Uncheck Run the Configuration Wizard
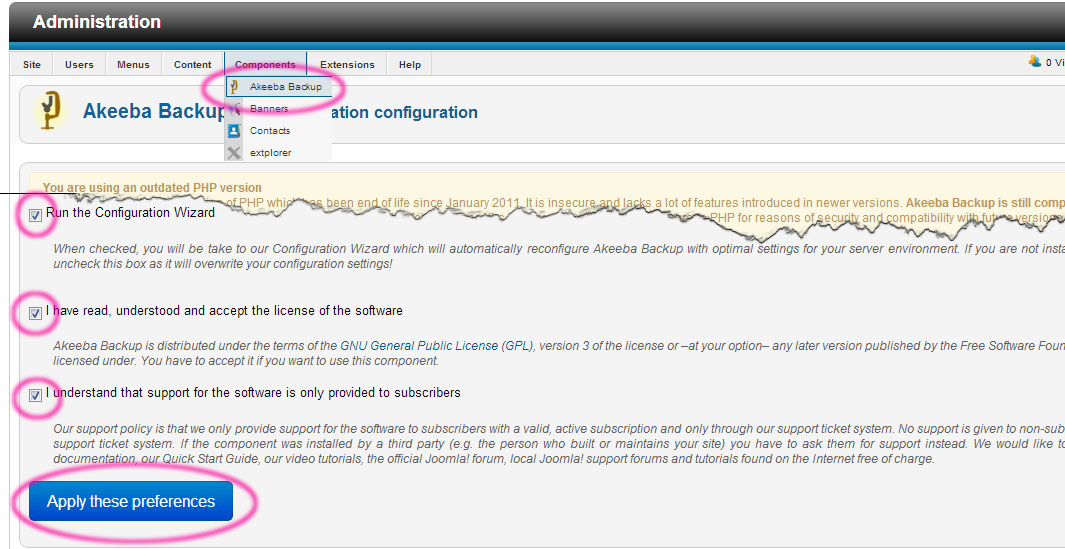Image resolution: width=1065 pixels, height=549 pixels. tap(36, 215)
